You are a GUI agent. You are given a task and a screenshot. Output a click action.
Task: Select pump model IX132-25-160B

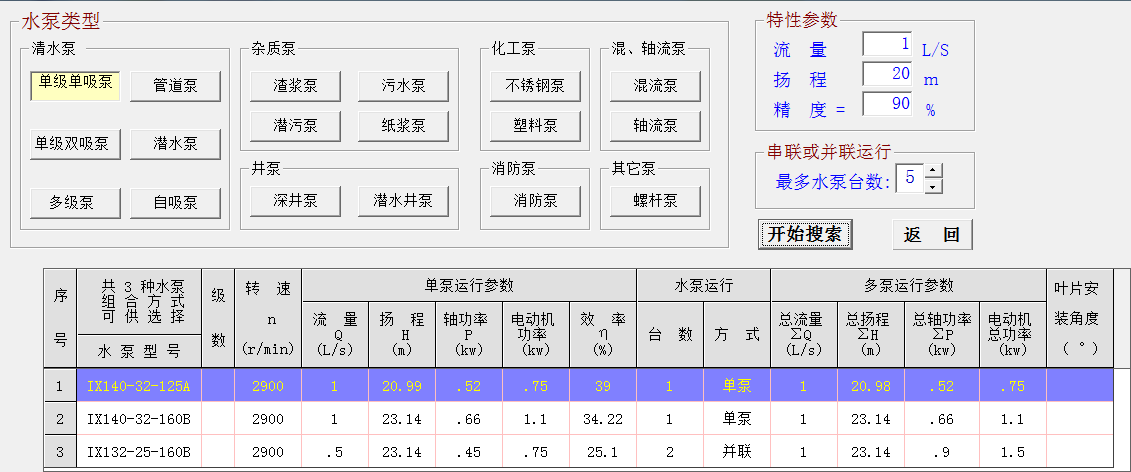tap(138, 453)
